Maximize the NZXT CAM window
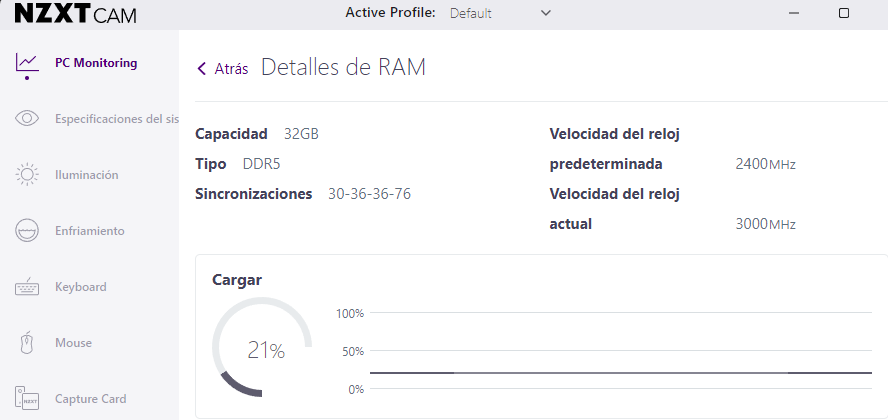The width and height of the screenshot is (888, 420). point(843,13)
